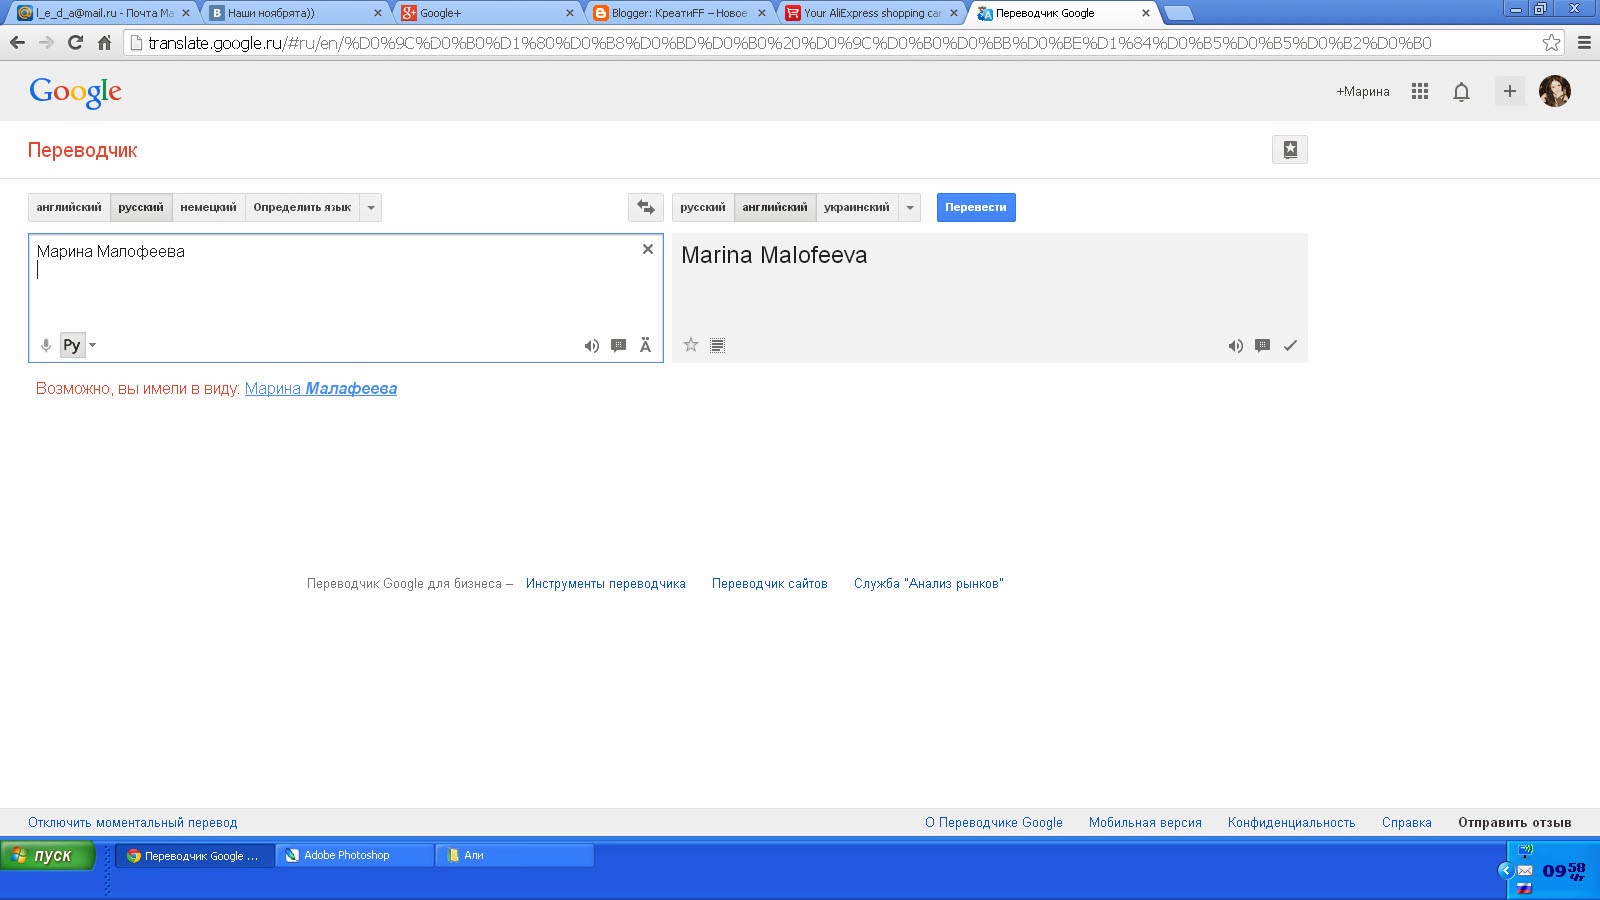Clear the source text with the X
The width and height of the screenshot is (1600, 900).
[x=648, y=249]
